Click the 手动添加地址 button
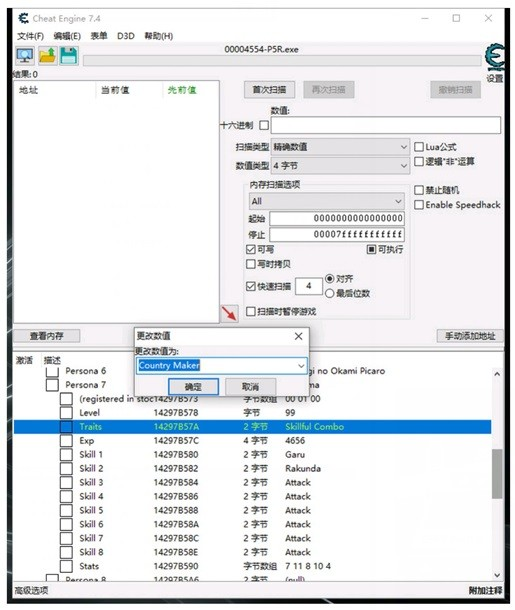Viewport: 515px width, 610px height. point(470,336)
